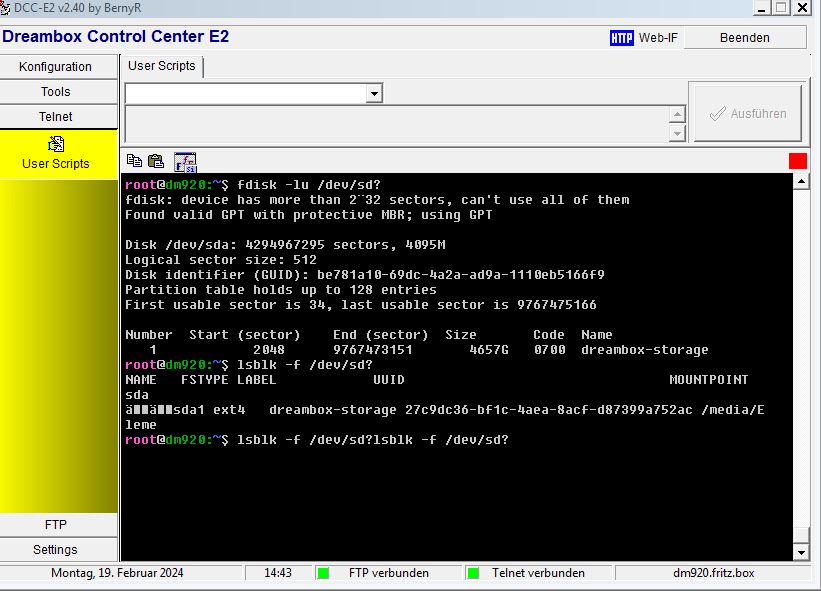The width and height of the screenshot is (821, 591).
Task: Click the red status square
Action: tap(797, 161)
